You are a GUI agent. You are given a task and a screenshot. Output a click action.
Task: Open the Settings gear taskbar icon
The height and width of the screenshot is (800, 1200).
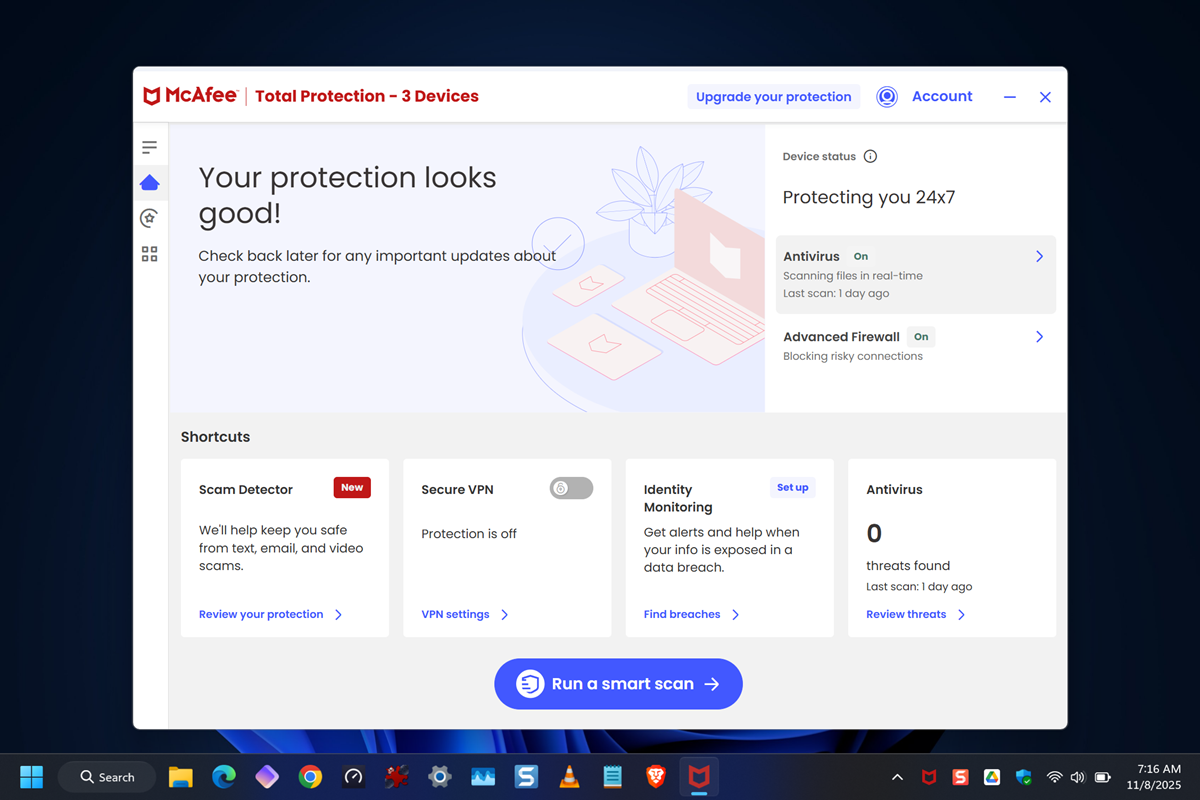[439, 777]
